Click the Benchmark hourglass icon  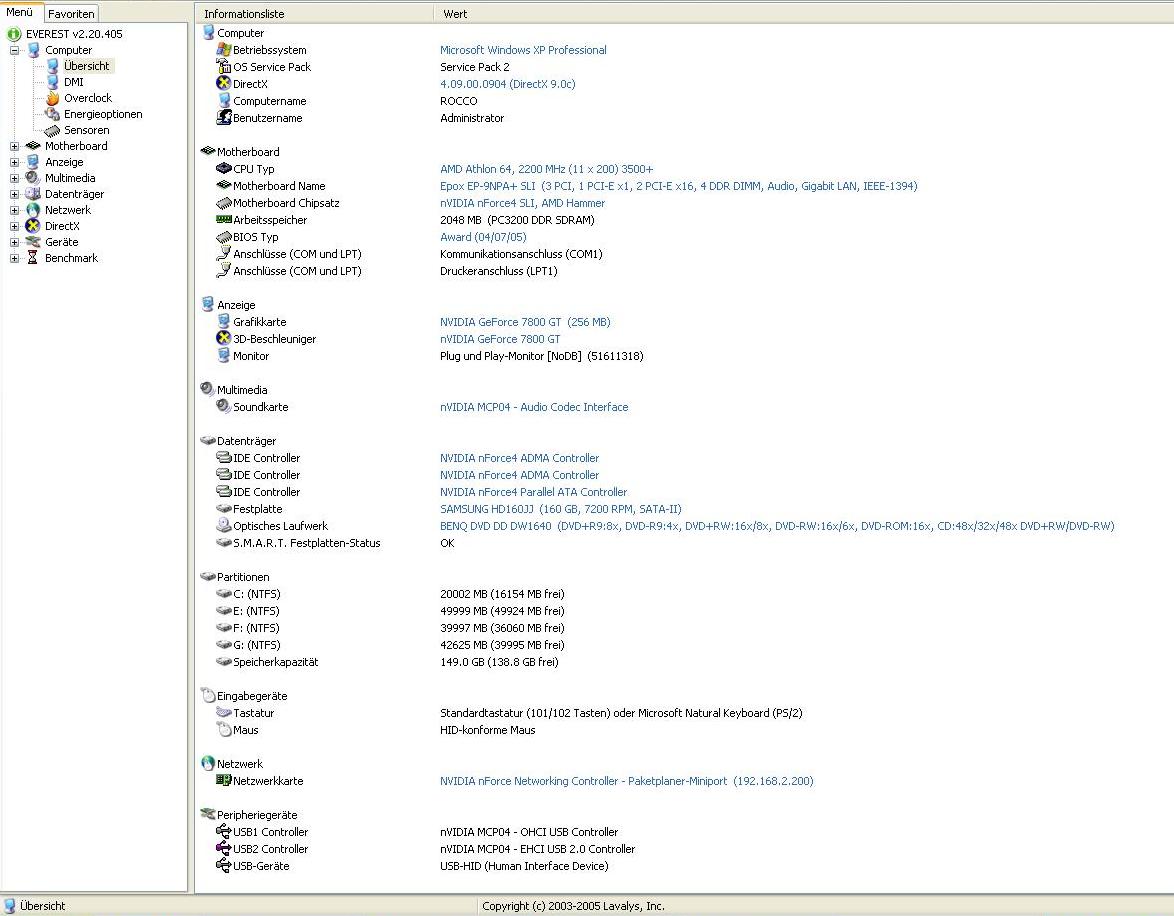(x=33, y=258)
